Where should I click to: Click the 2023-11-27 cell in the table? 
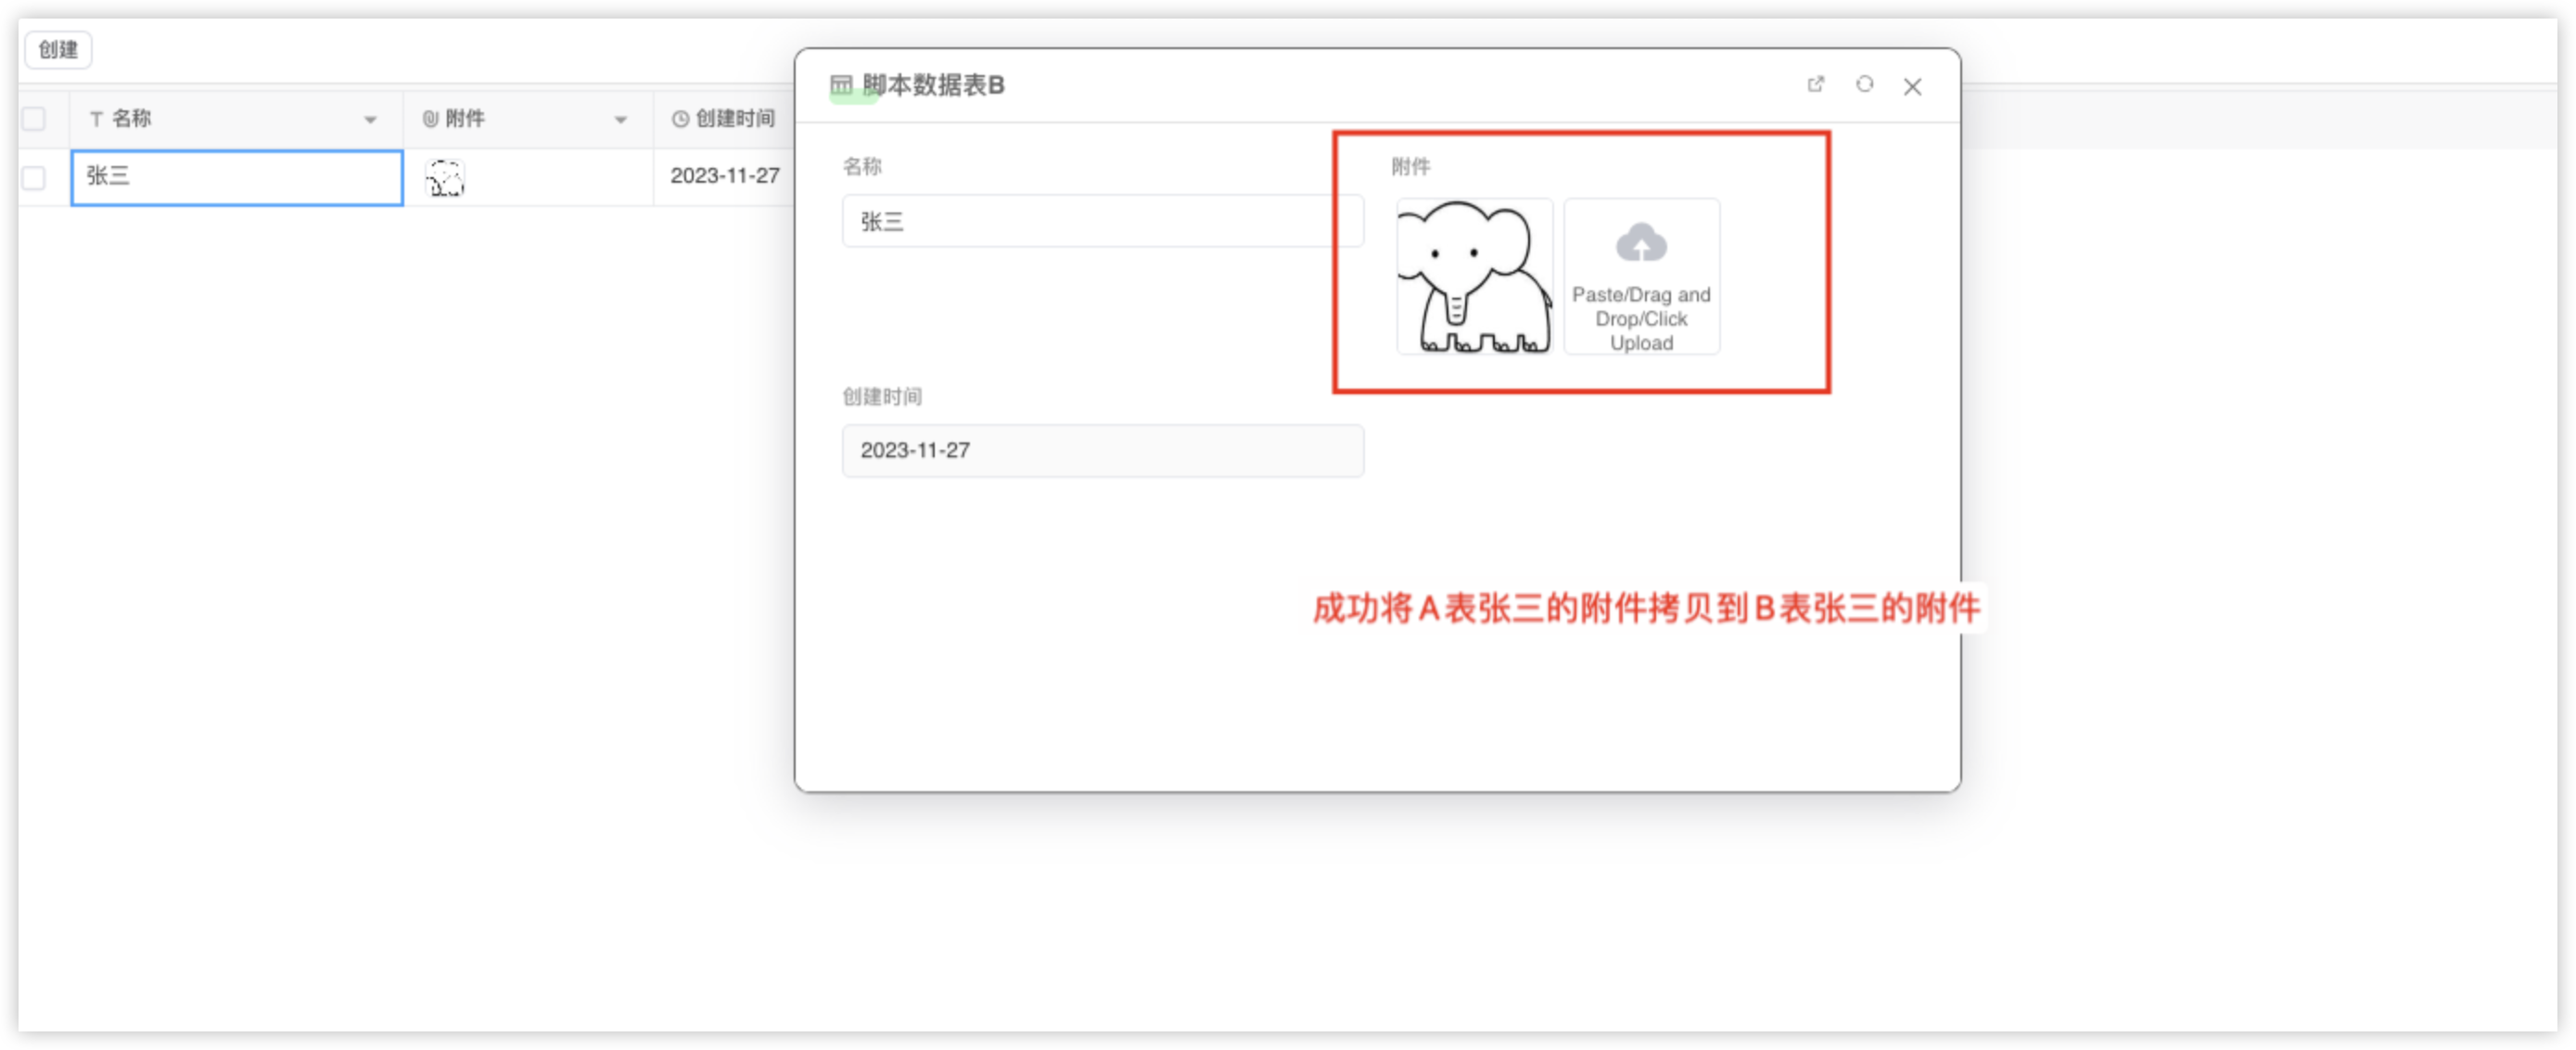(x=724, y=176)
